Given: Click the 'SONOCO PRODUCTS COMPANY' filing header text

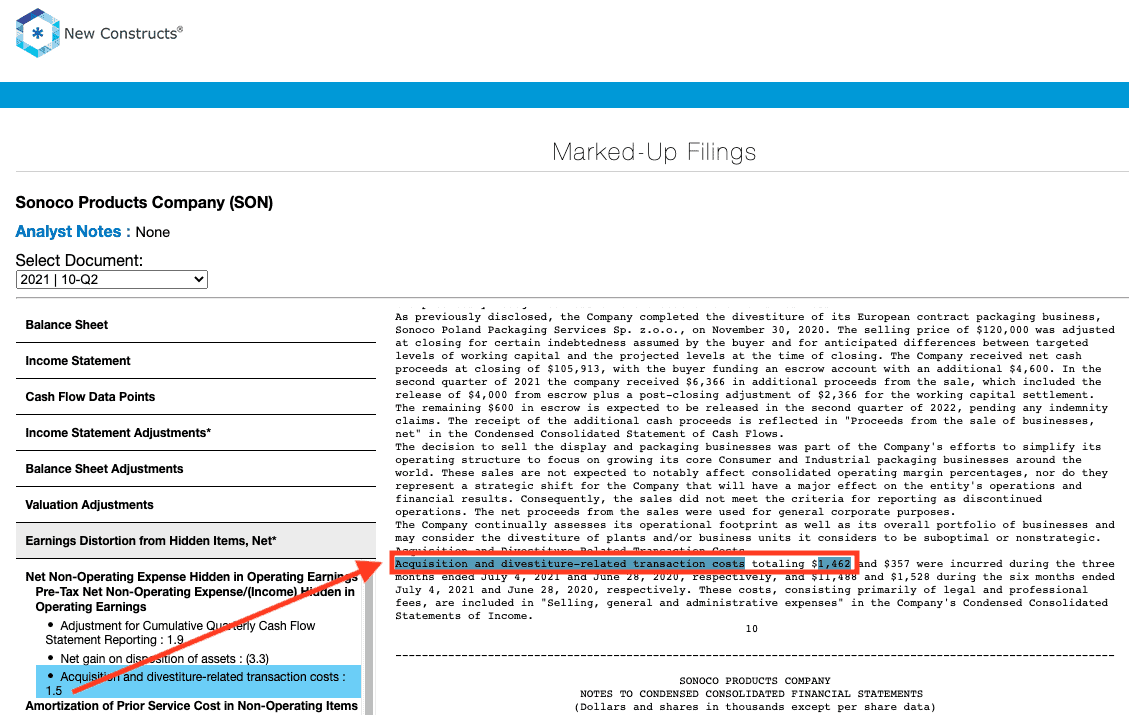Looking at the screenshot, I should [x=755, y=680].
